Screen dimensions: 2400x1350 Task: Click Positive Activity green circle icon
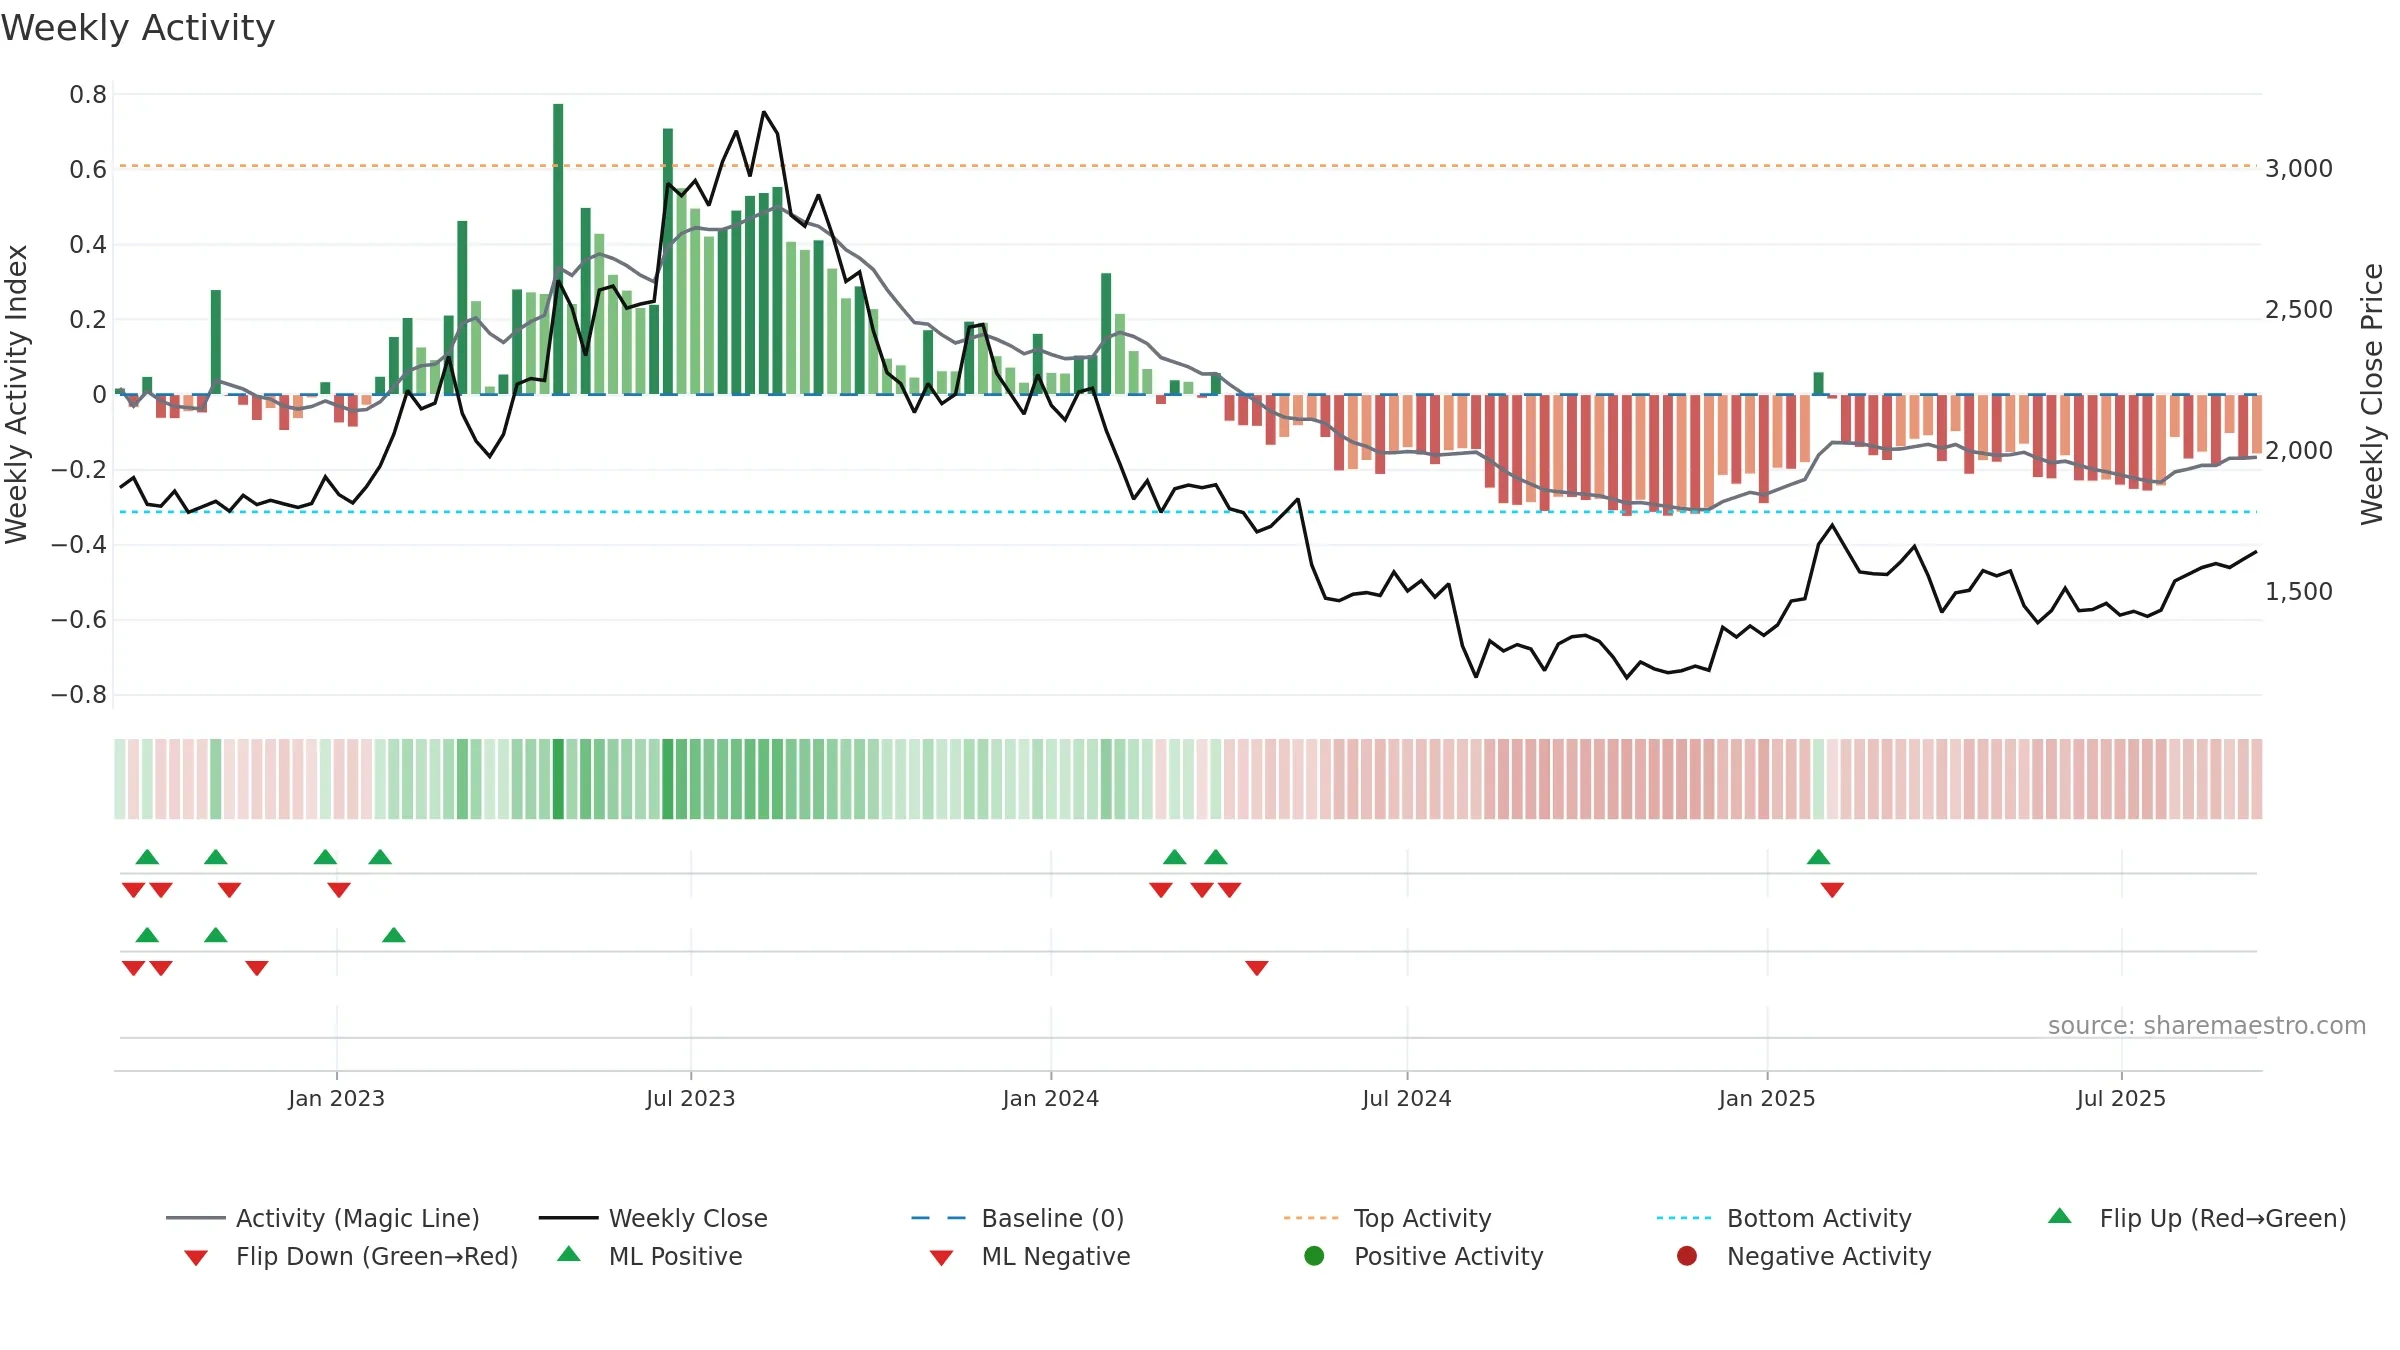tap(1314, 1255)
